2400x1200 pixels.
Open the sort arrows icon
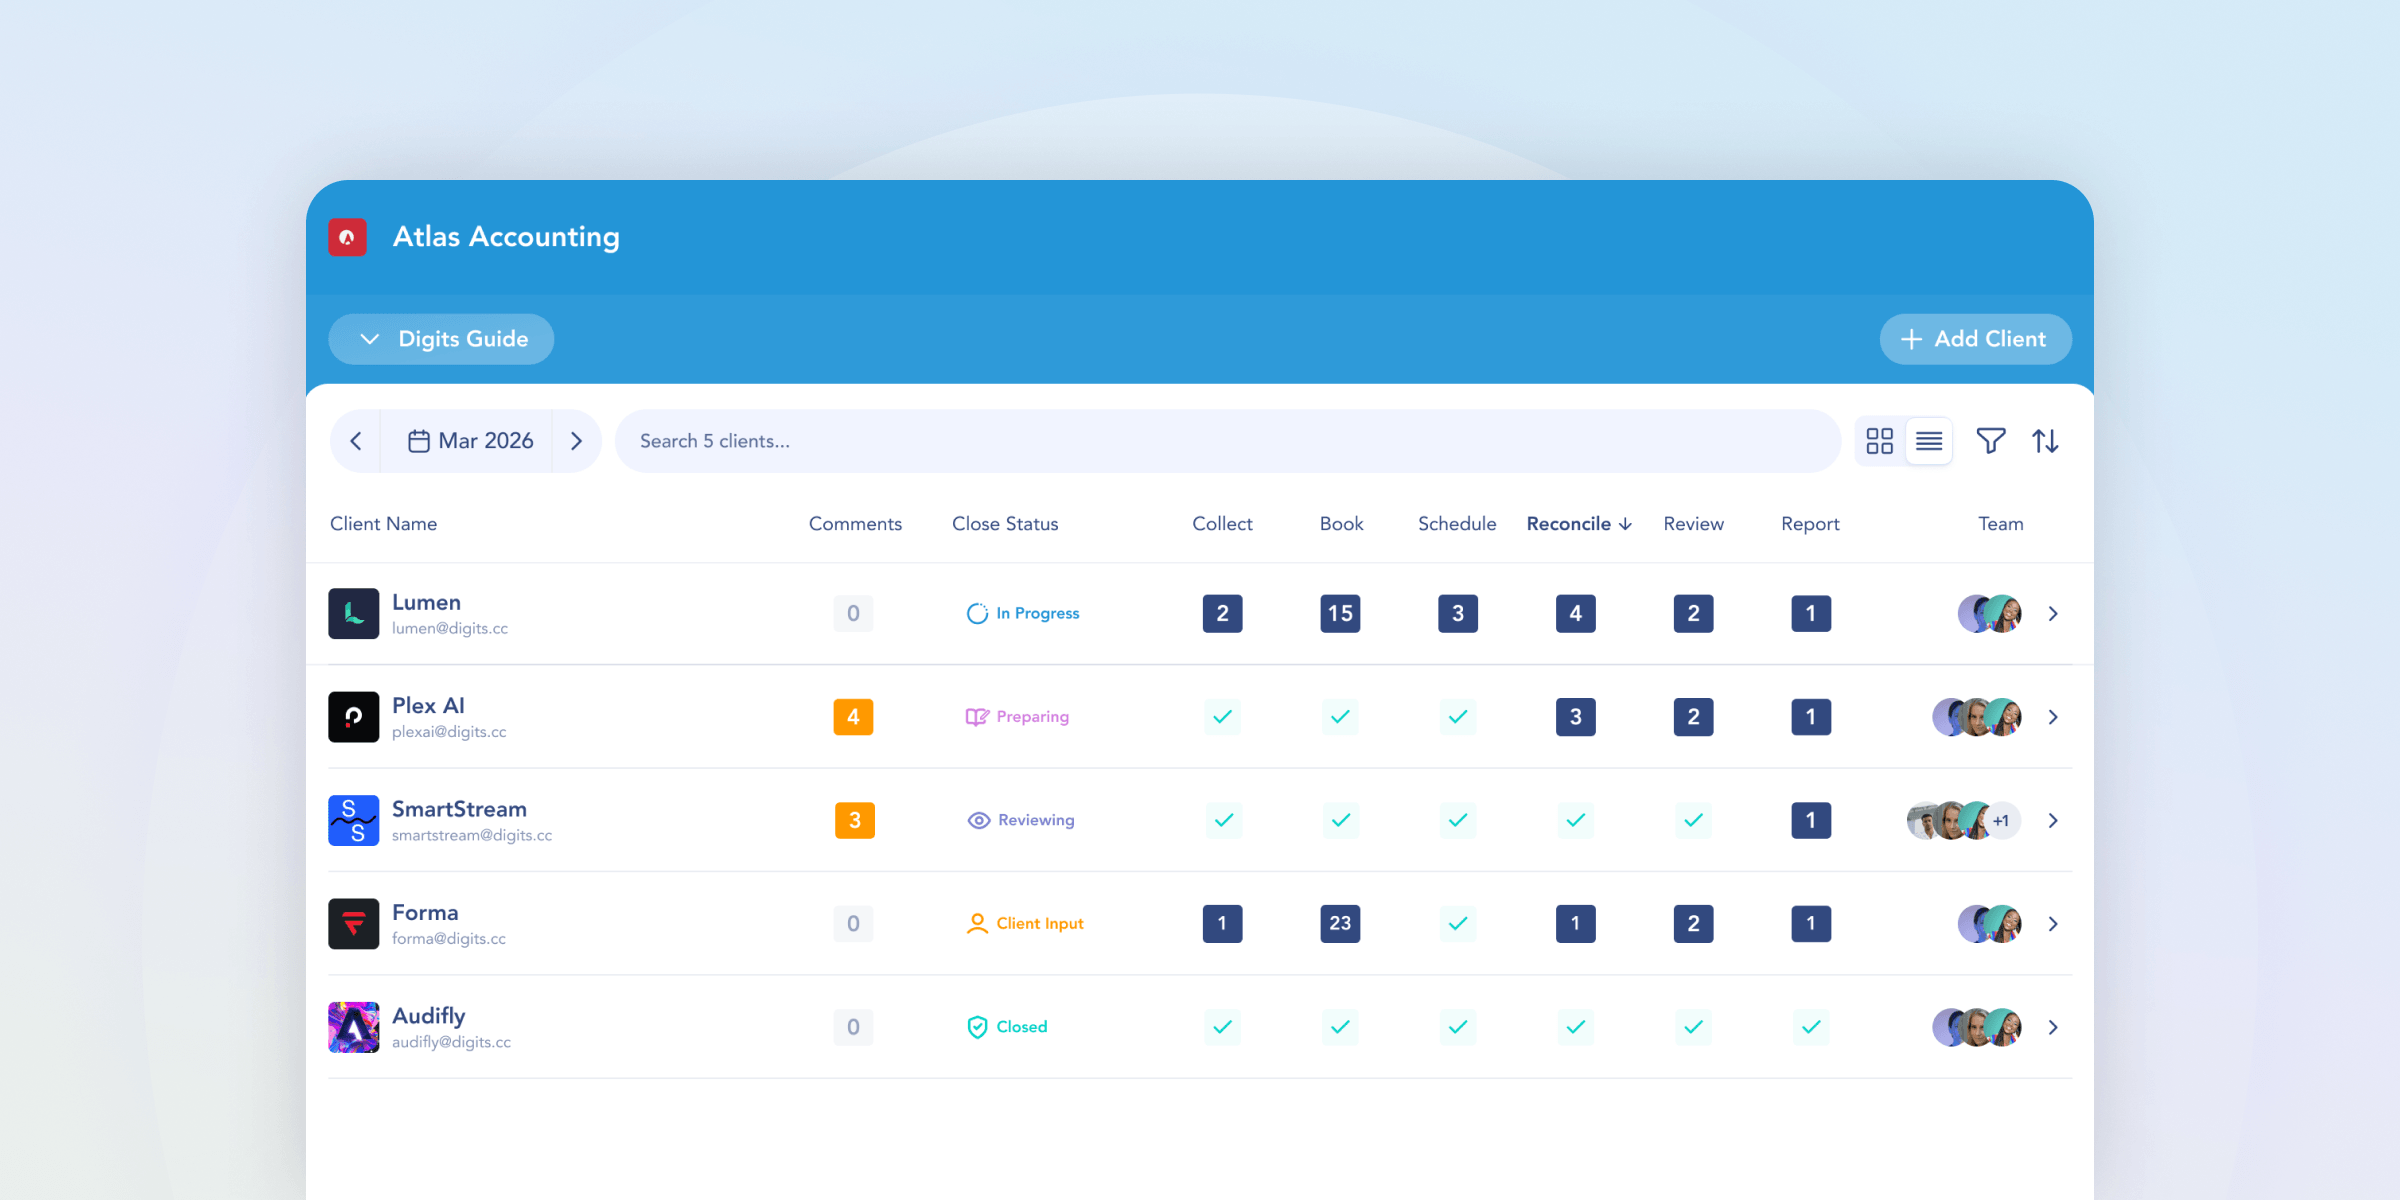tap(2045, 441)
